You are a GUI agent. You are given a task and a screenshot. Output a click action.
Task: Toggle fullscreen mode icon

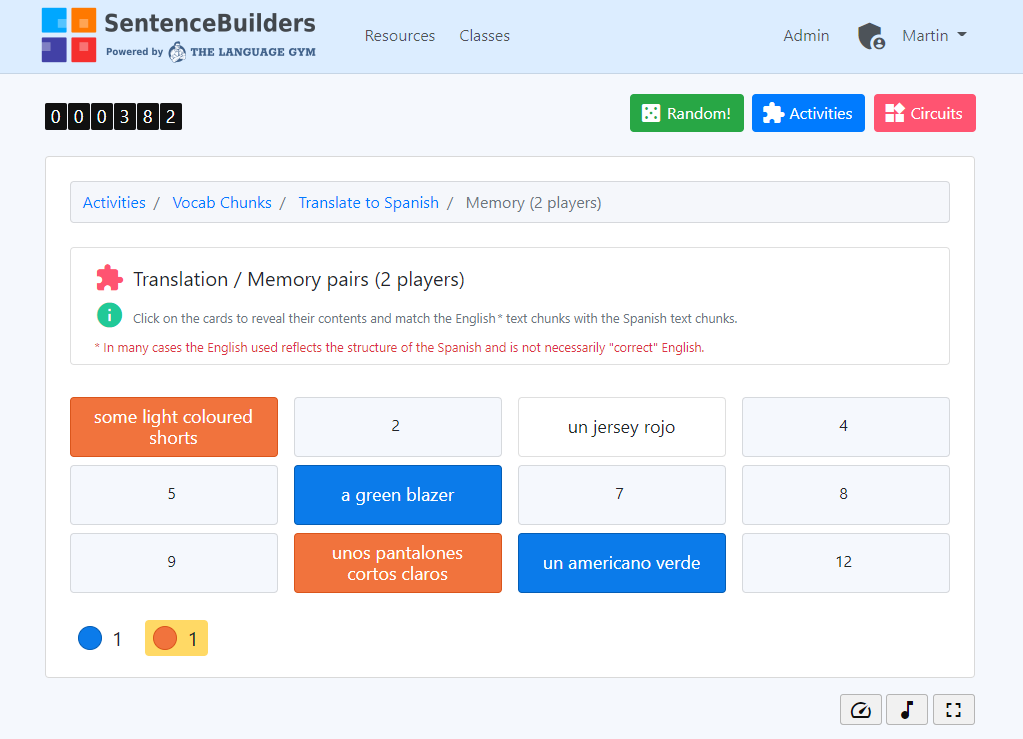(x=953, y=710)
